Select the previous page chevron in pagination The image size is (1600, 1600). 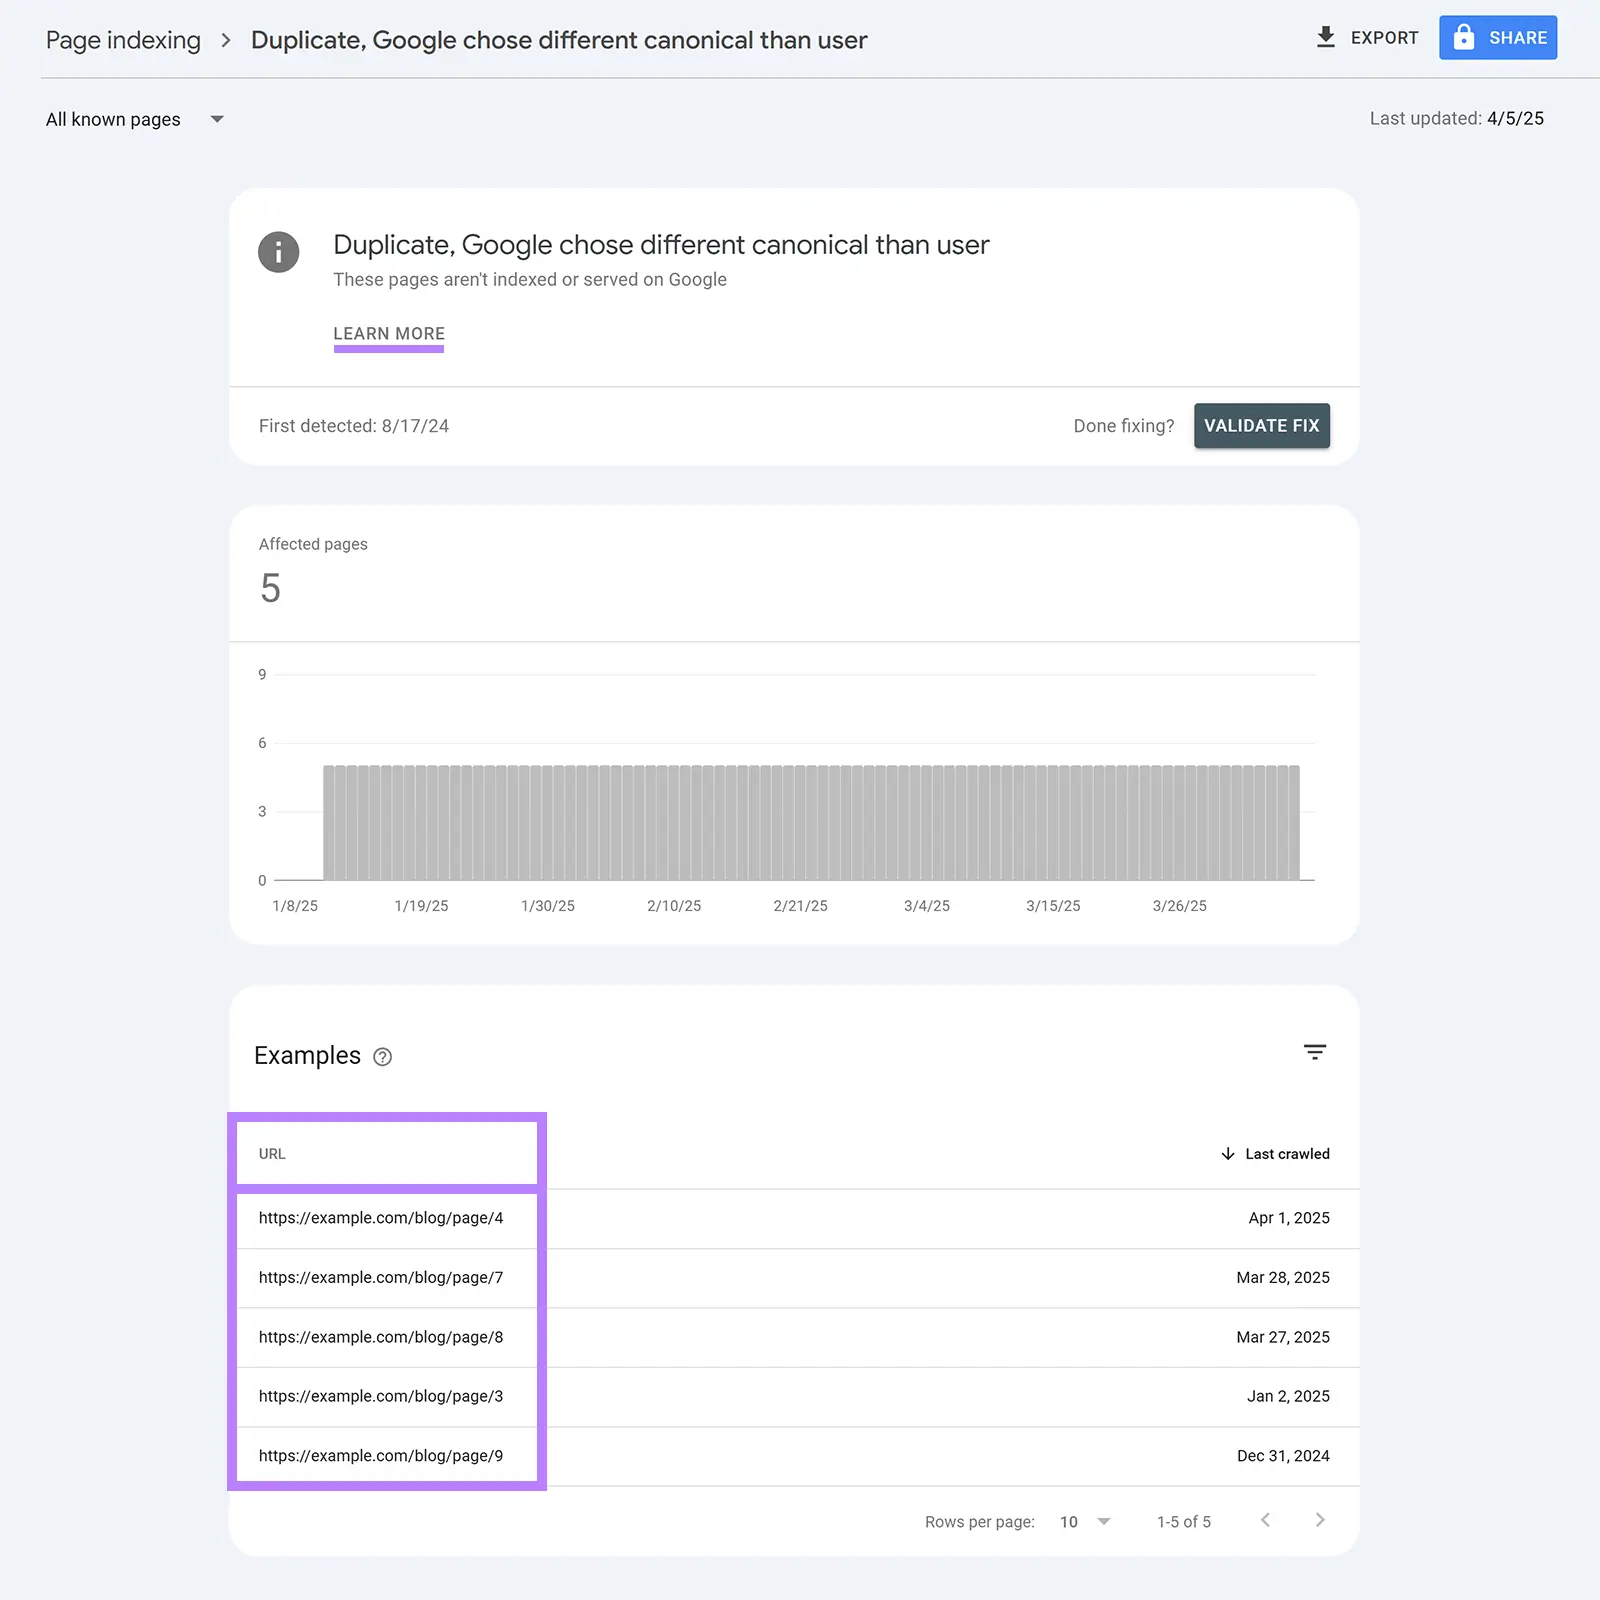[x=1265, y=1520]
